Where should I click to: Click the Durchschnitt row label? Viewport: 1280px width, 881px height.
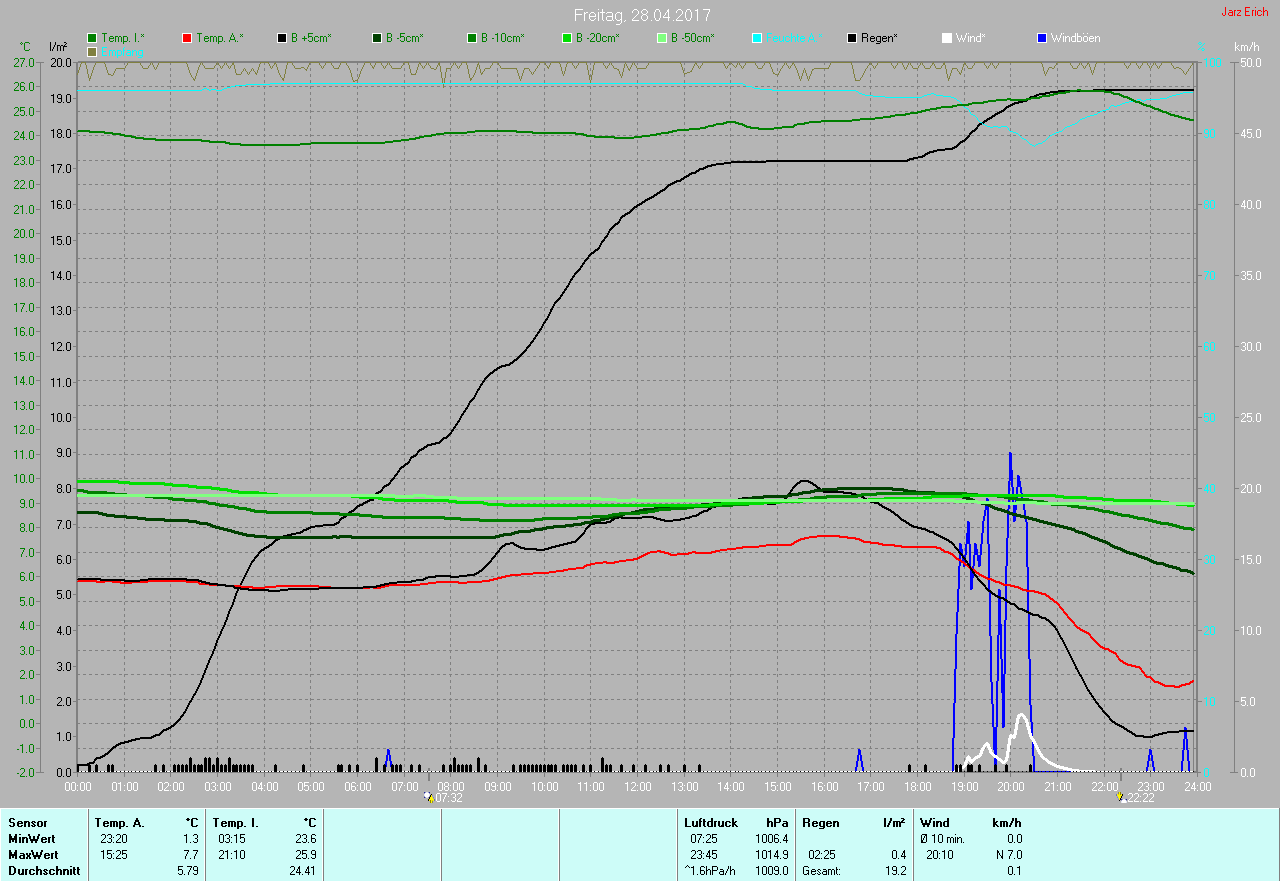tap(44, 871)
